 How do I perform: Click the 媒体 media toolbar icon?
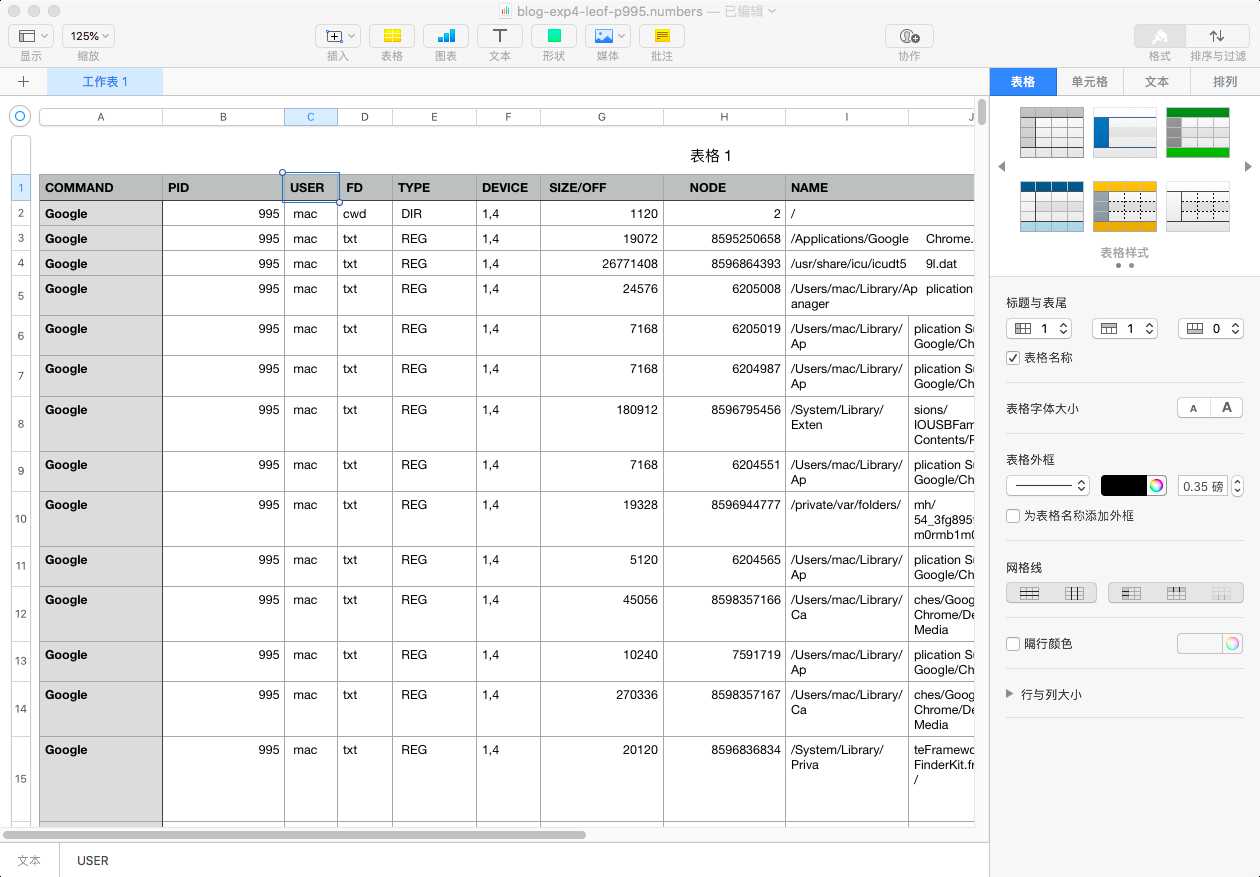point(608,36)
